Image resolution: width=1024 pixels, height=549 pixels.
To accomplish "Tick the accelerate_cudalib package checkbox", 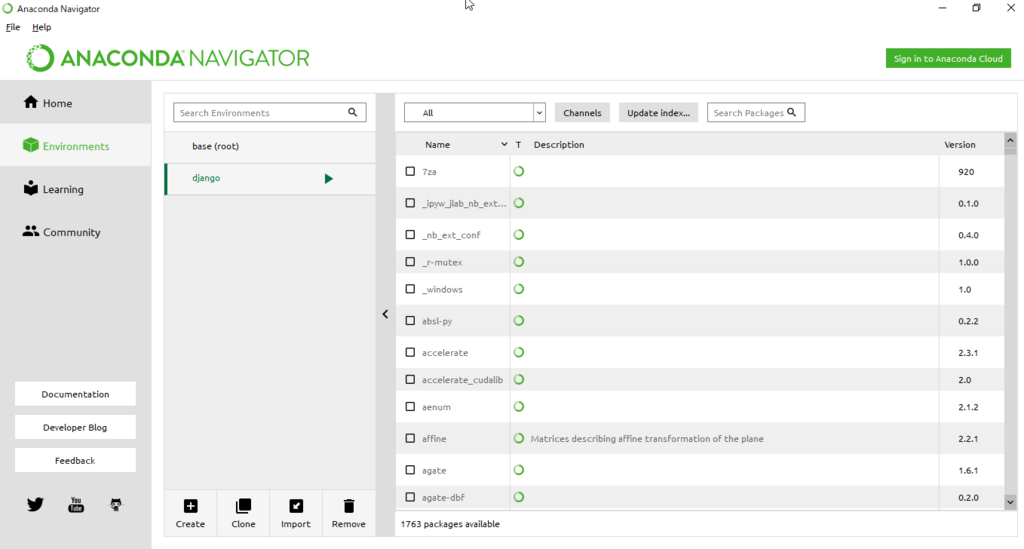I will point(410,379).
